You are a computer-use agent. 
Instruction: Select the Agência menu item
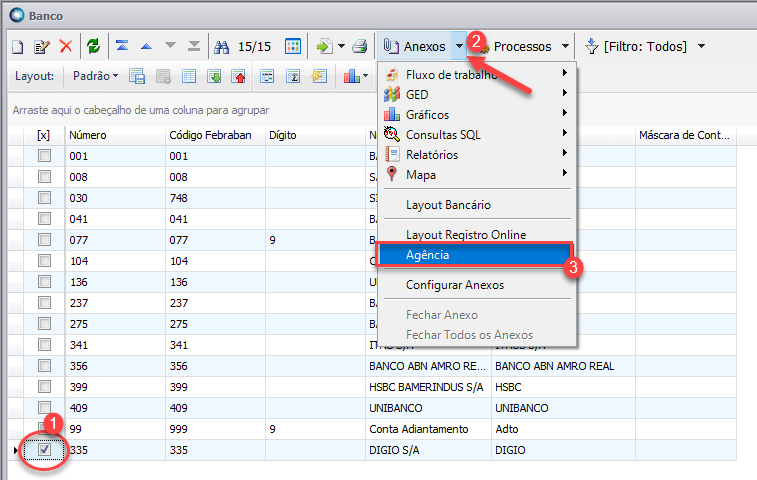475,255
